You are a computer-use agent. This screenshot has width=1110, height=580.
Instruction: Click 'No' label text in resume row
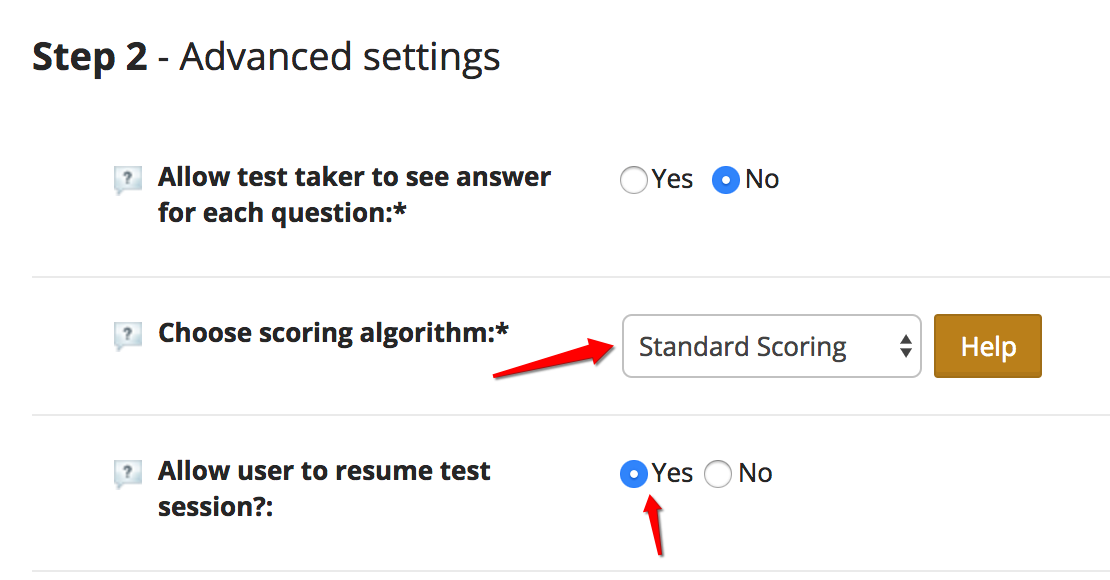pyautogui.click(x=755, y=473)
